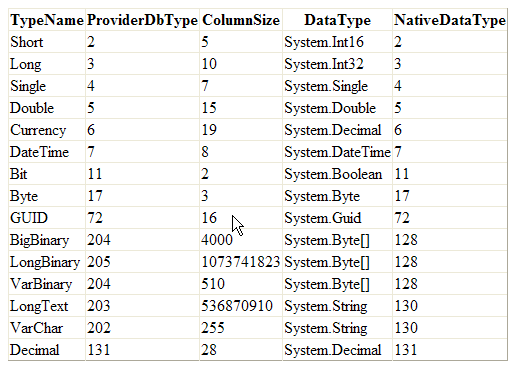Click the NativeDataType column header
515x373 pixels.
tap(450, 20)
